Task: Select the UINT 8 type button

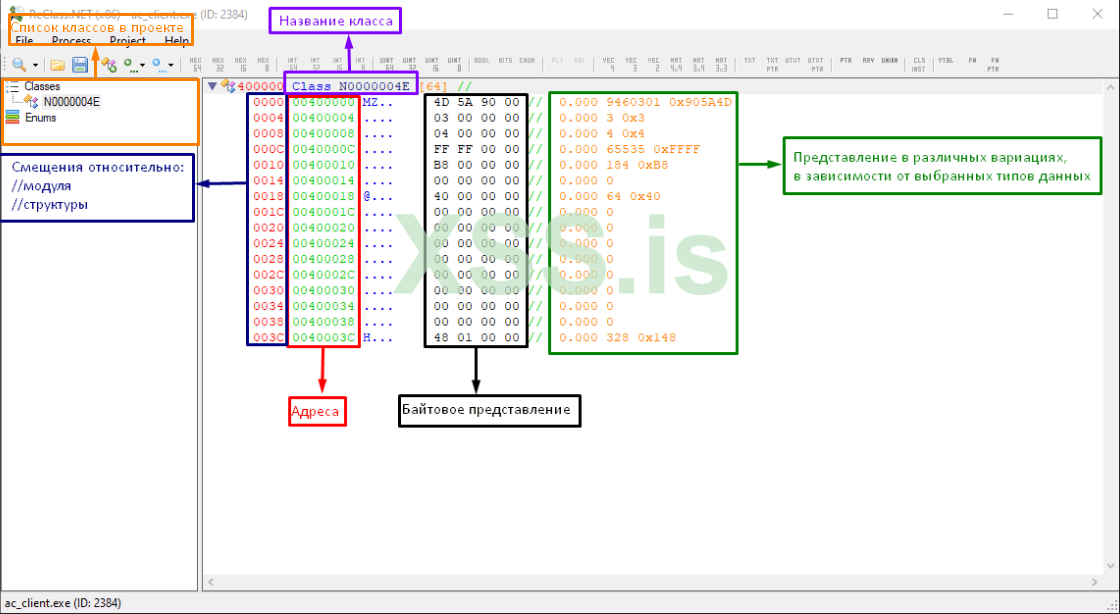Action: tap(454, 65)
